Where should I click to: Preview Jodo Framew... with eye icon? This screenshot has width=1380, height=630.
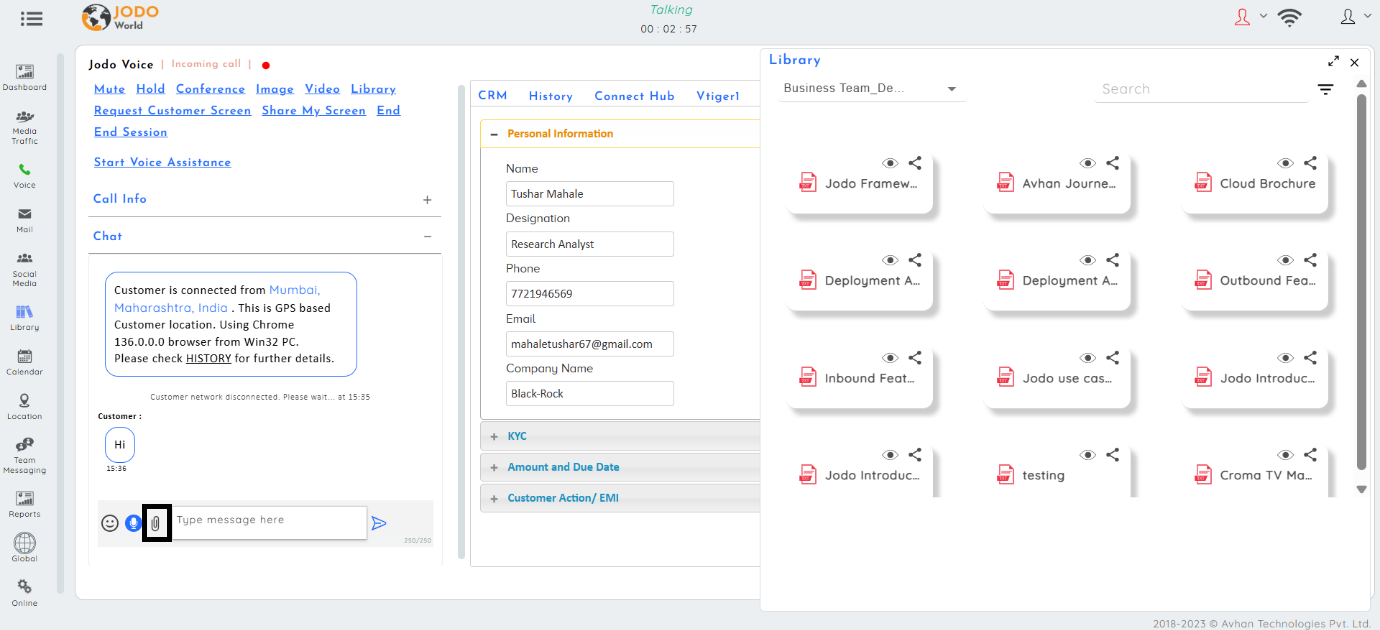890,163
